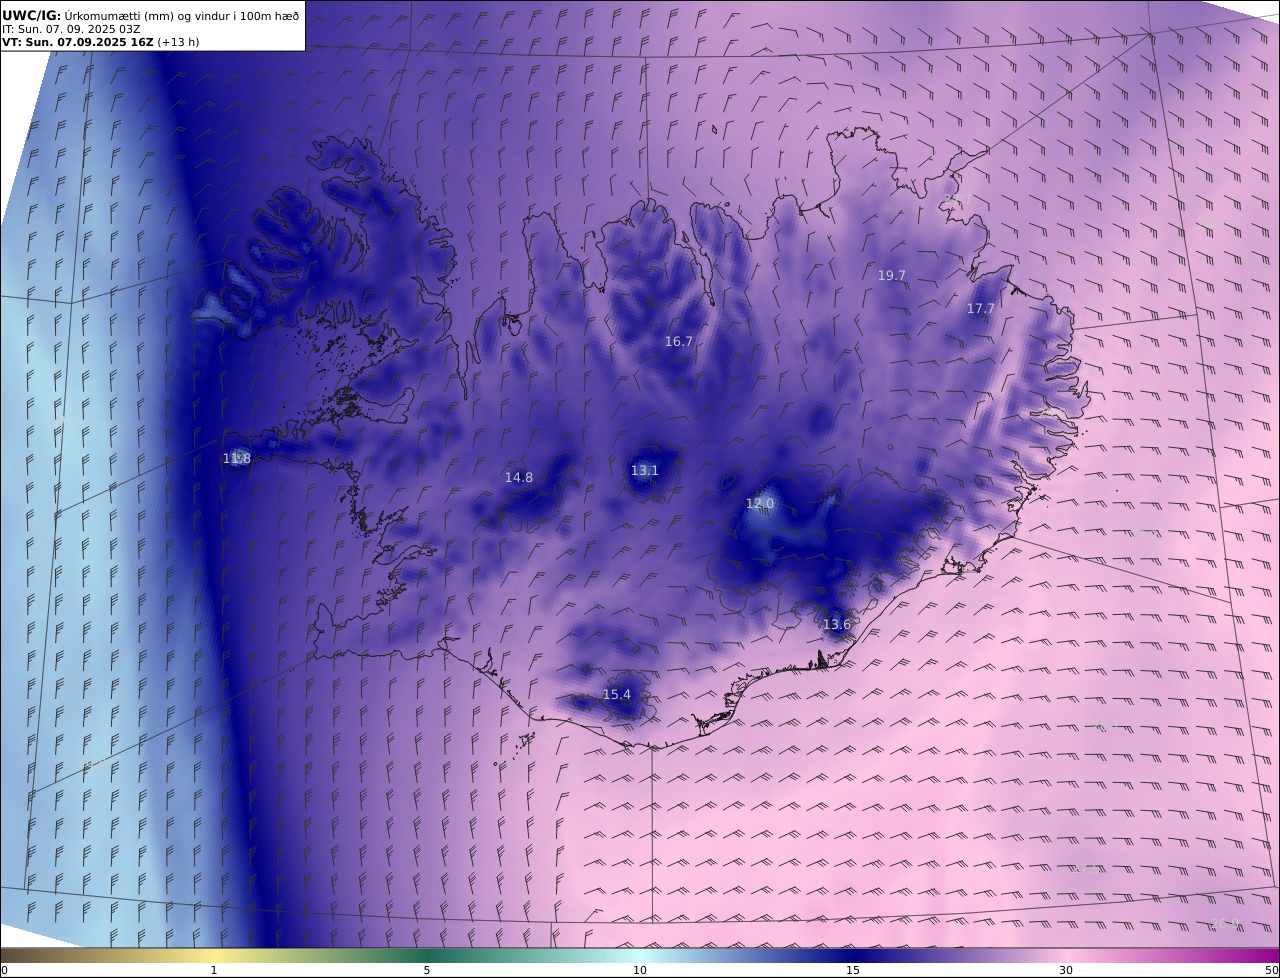Click the 13.1 value label
This screenshot has height=978, width=1280.
tap(644, 471)
